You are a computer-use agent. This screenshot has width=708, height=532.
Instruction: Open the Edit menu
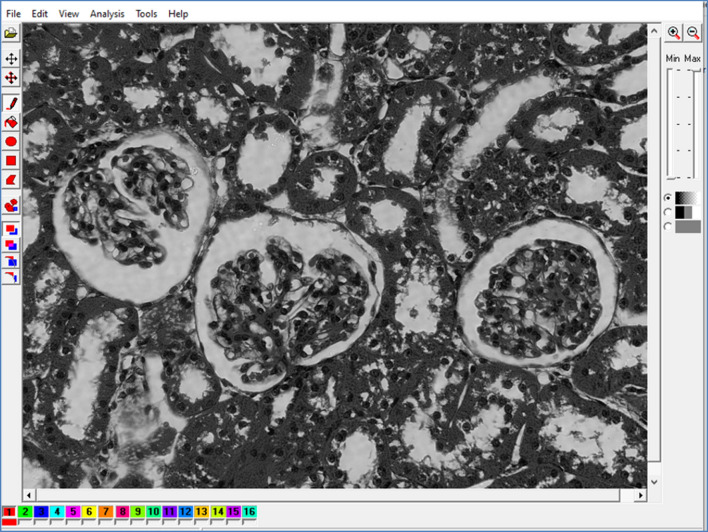39,14
